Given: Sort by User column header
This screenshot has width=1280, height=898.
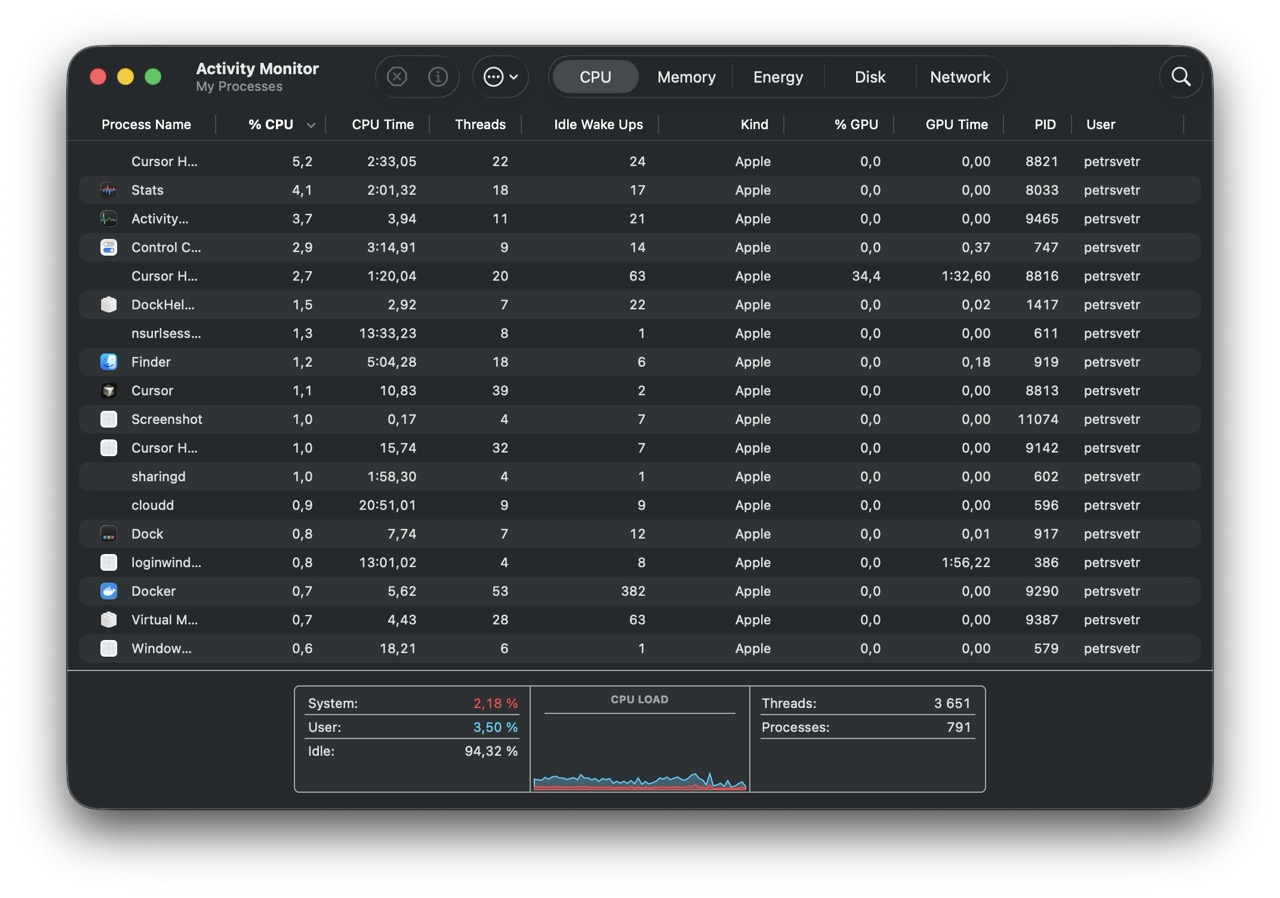Looking at the screenshot, I should (1100, 125).
